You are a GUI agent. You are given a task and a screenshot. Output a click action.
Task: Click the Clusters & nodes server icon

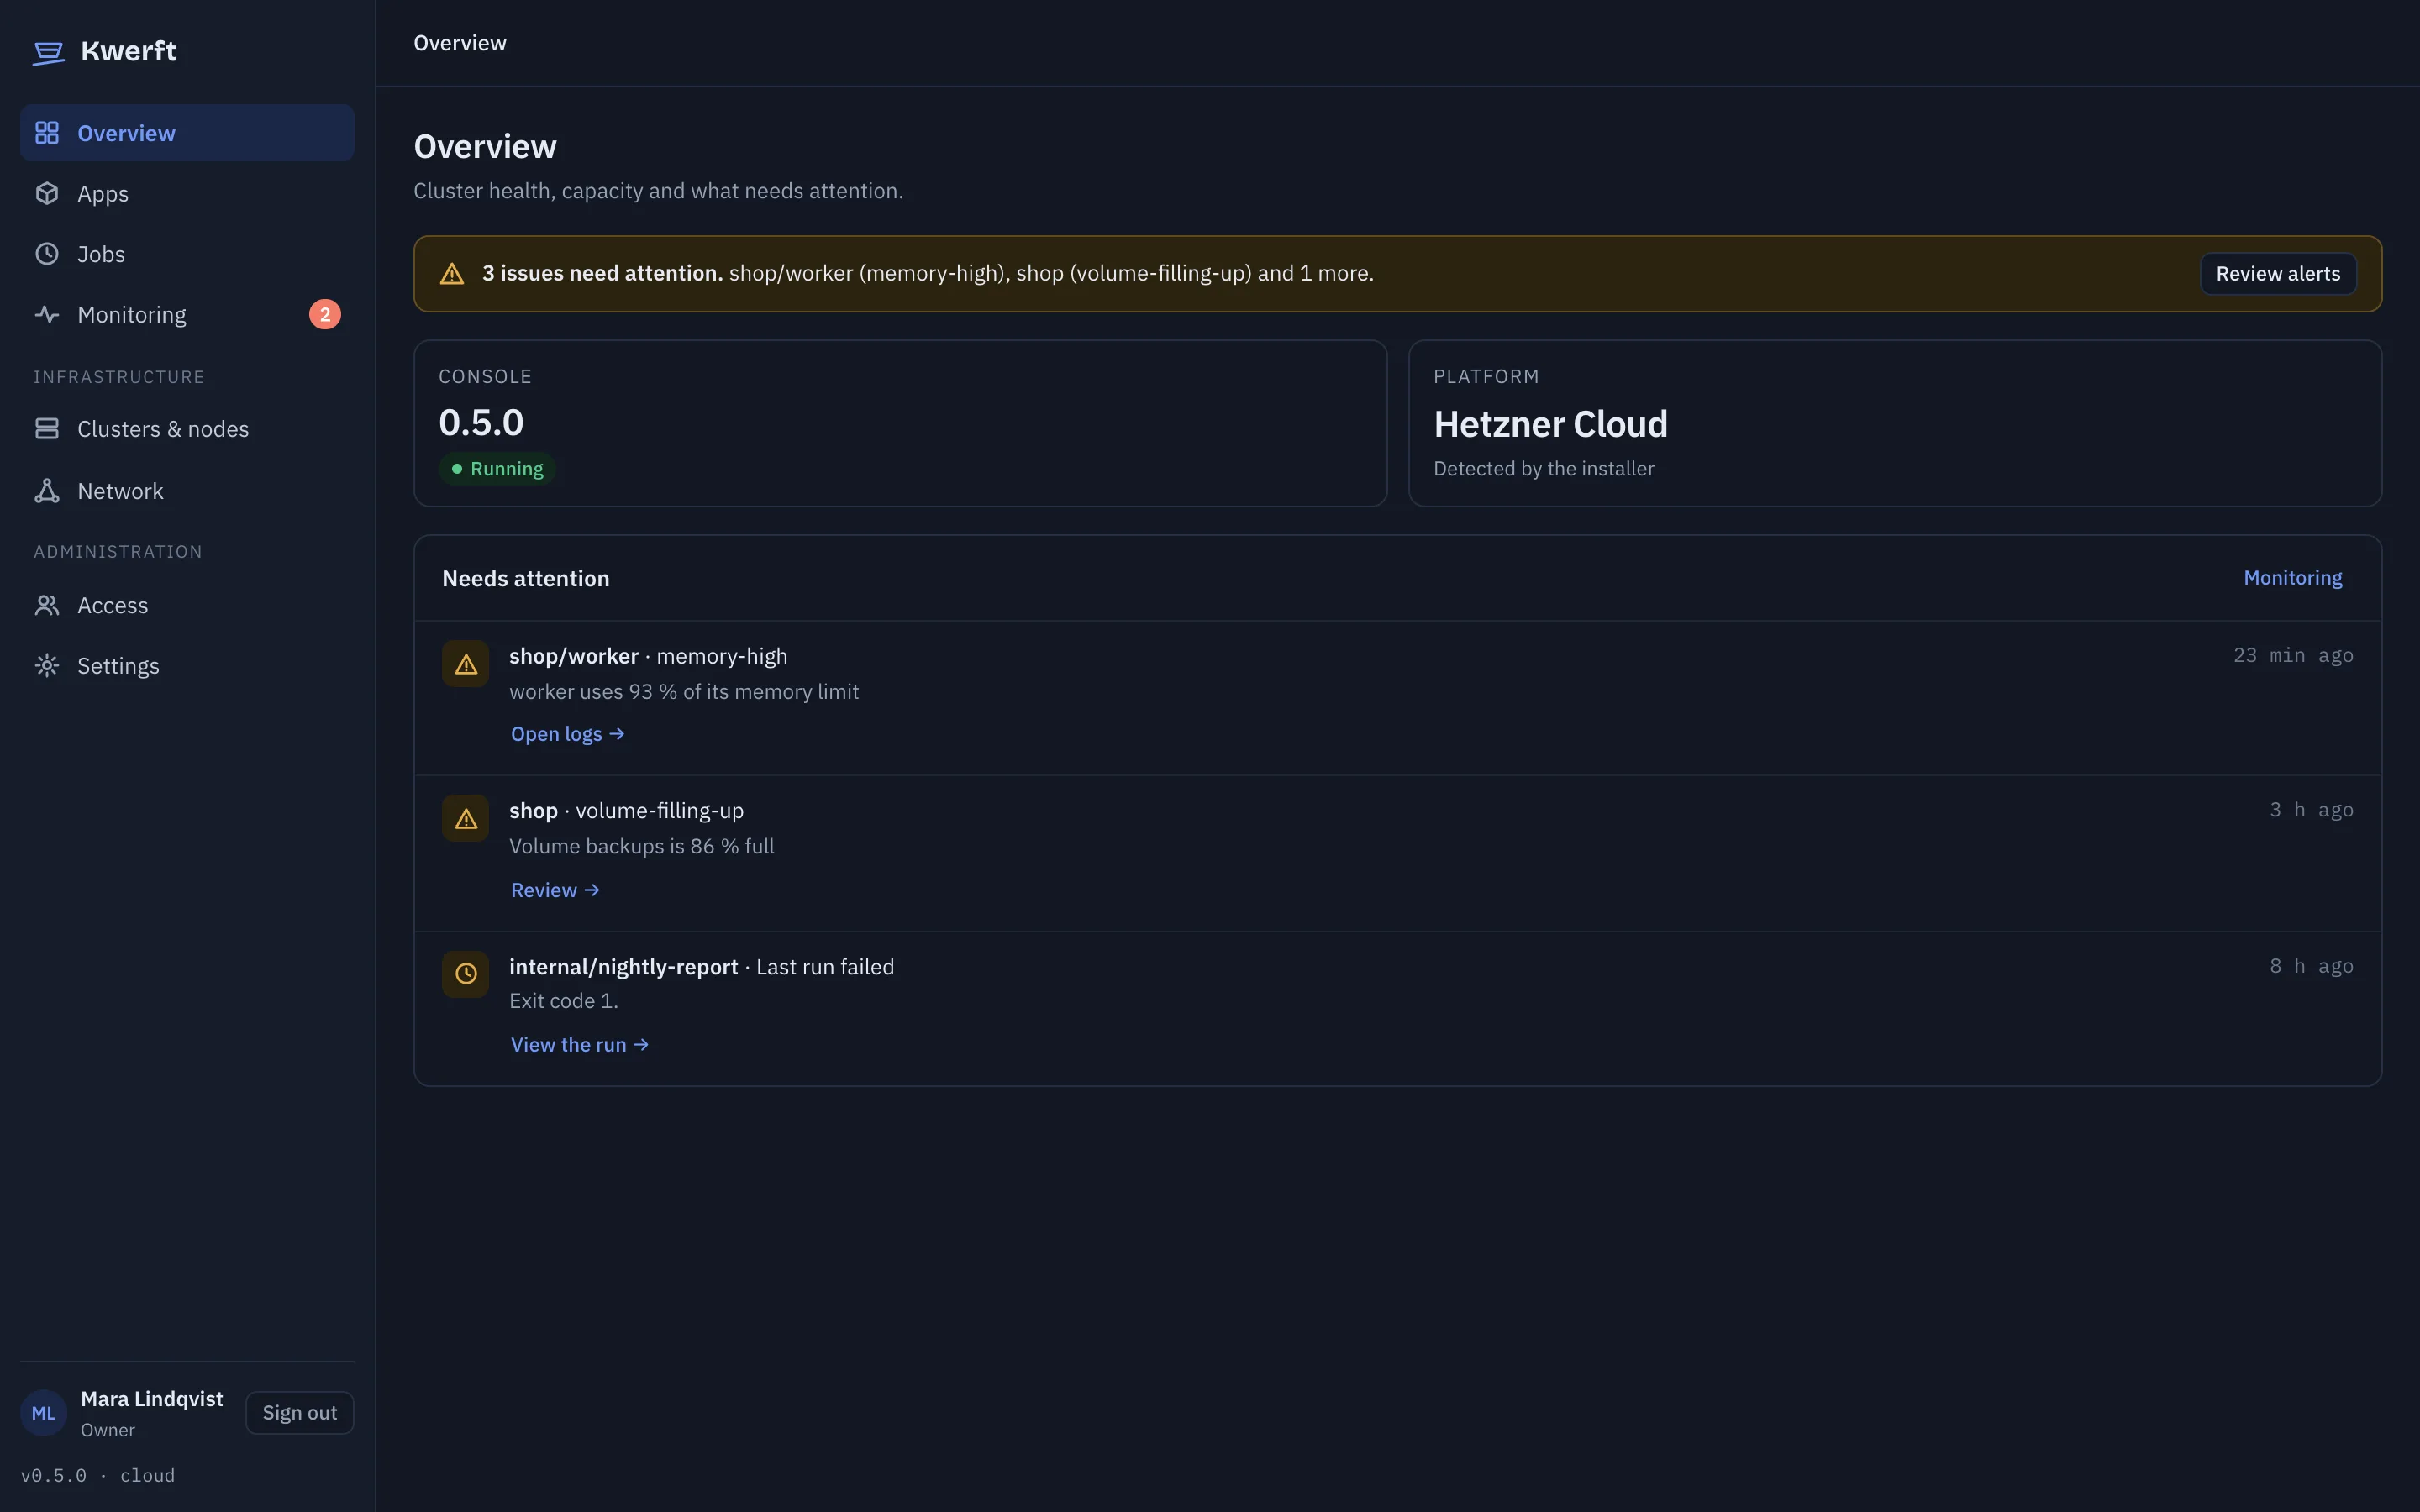pyautogui.click(x=47, y=429)
